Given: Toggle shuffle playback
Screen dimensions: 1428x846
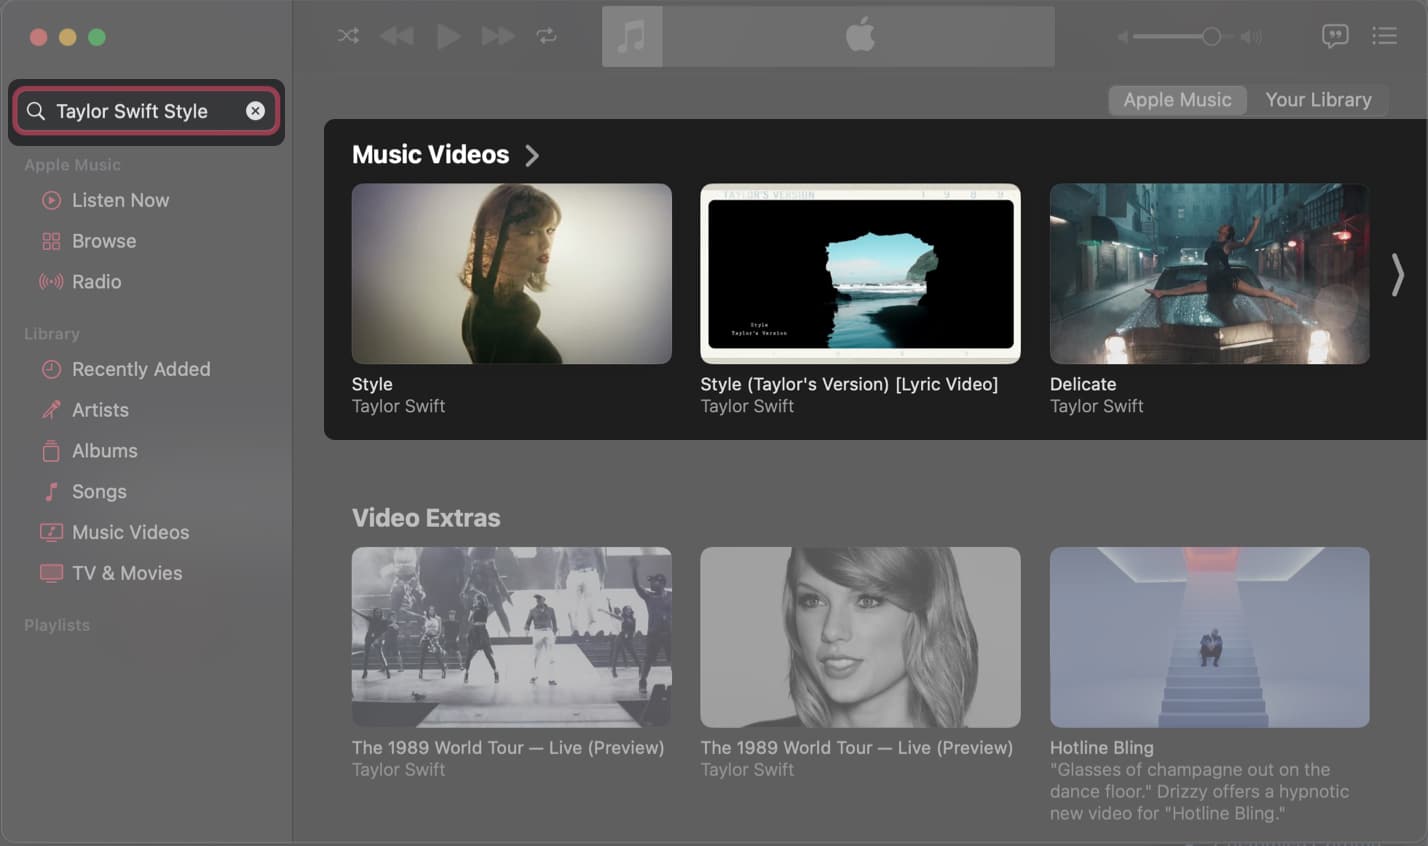Looking at the screenshot, I should (348, 36).
